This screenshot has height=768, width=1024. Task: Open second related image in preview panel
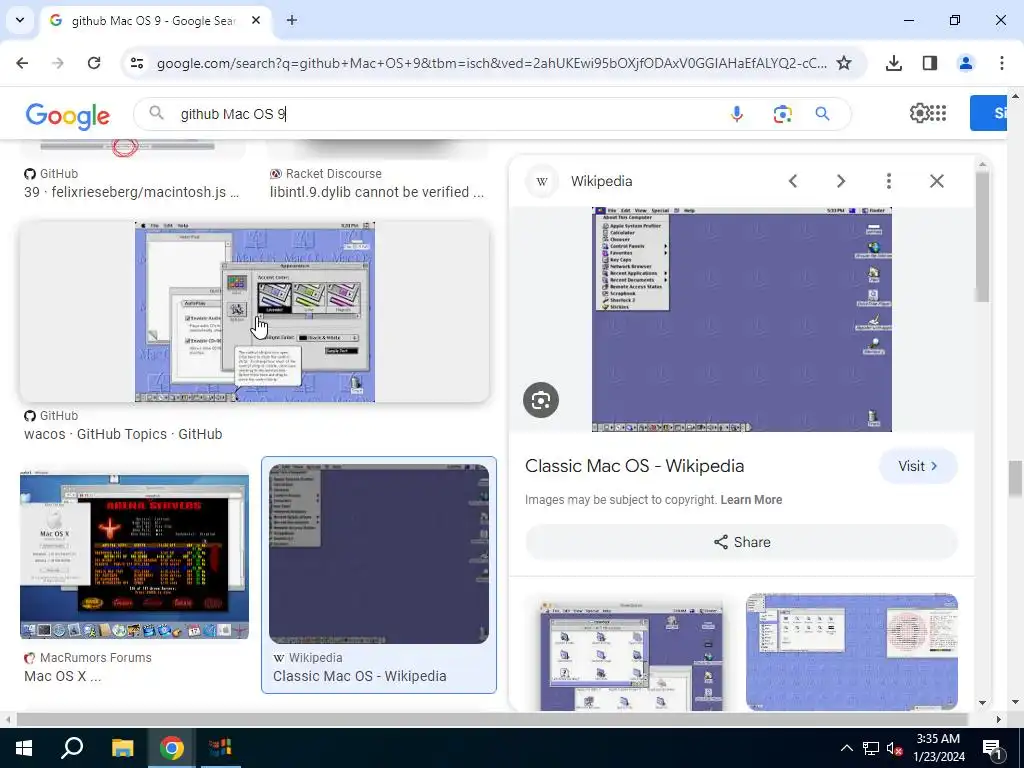point(852,652)
